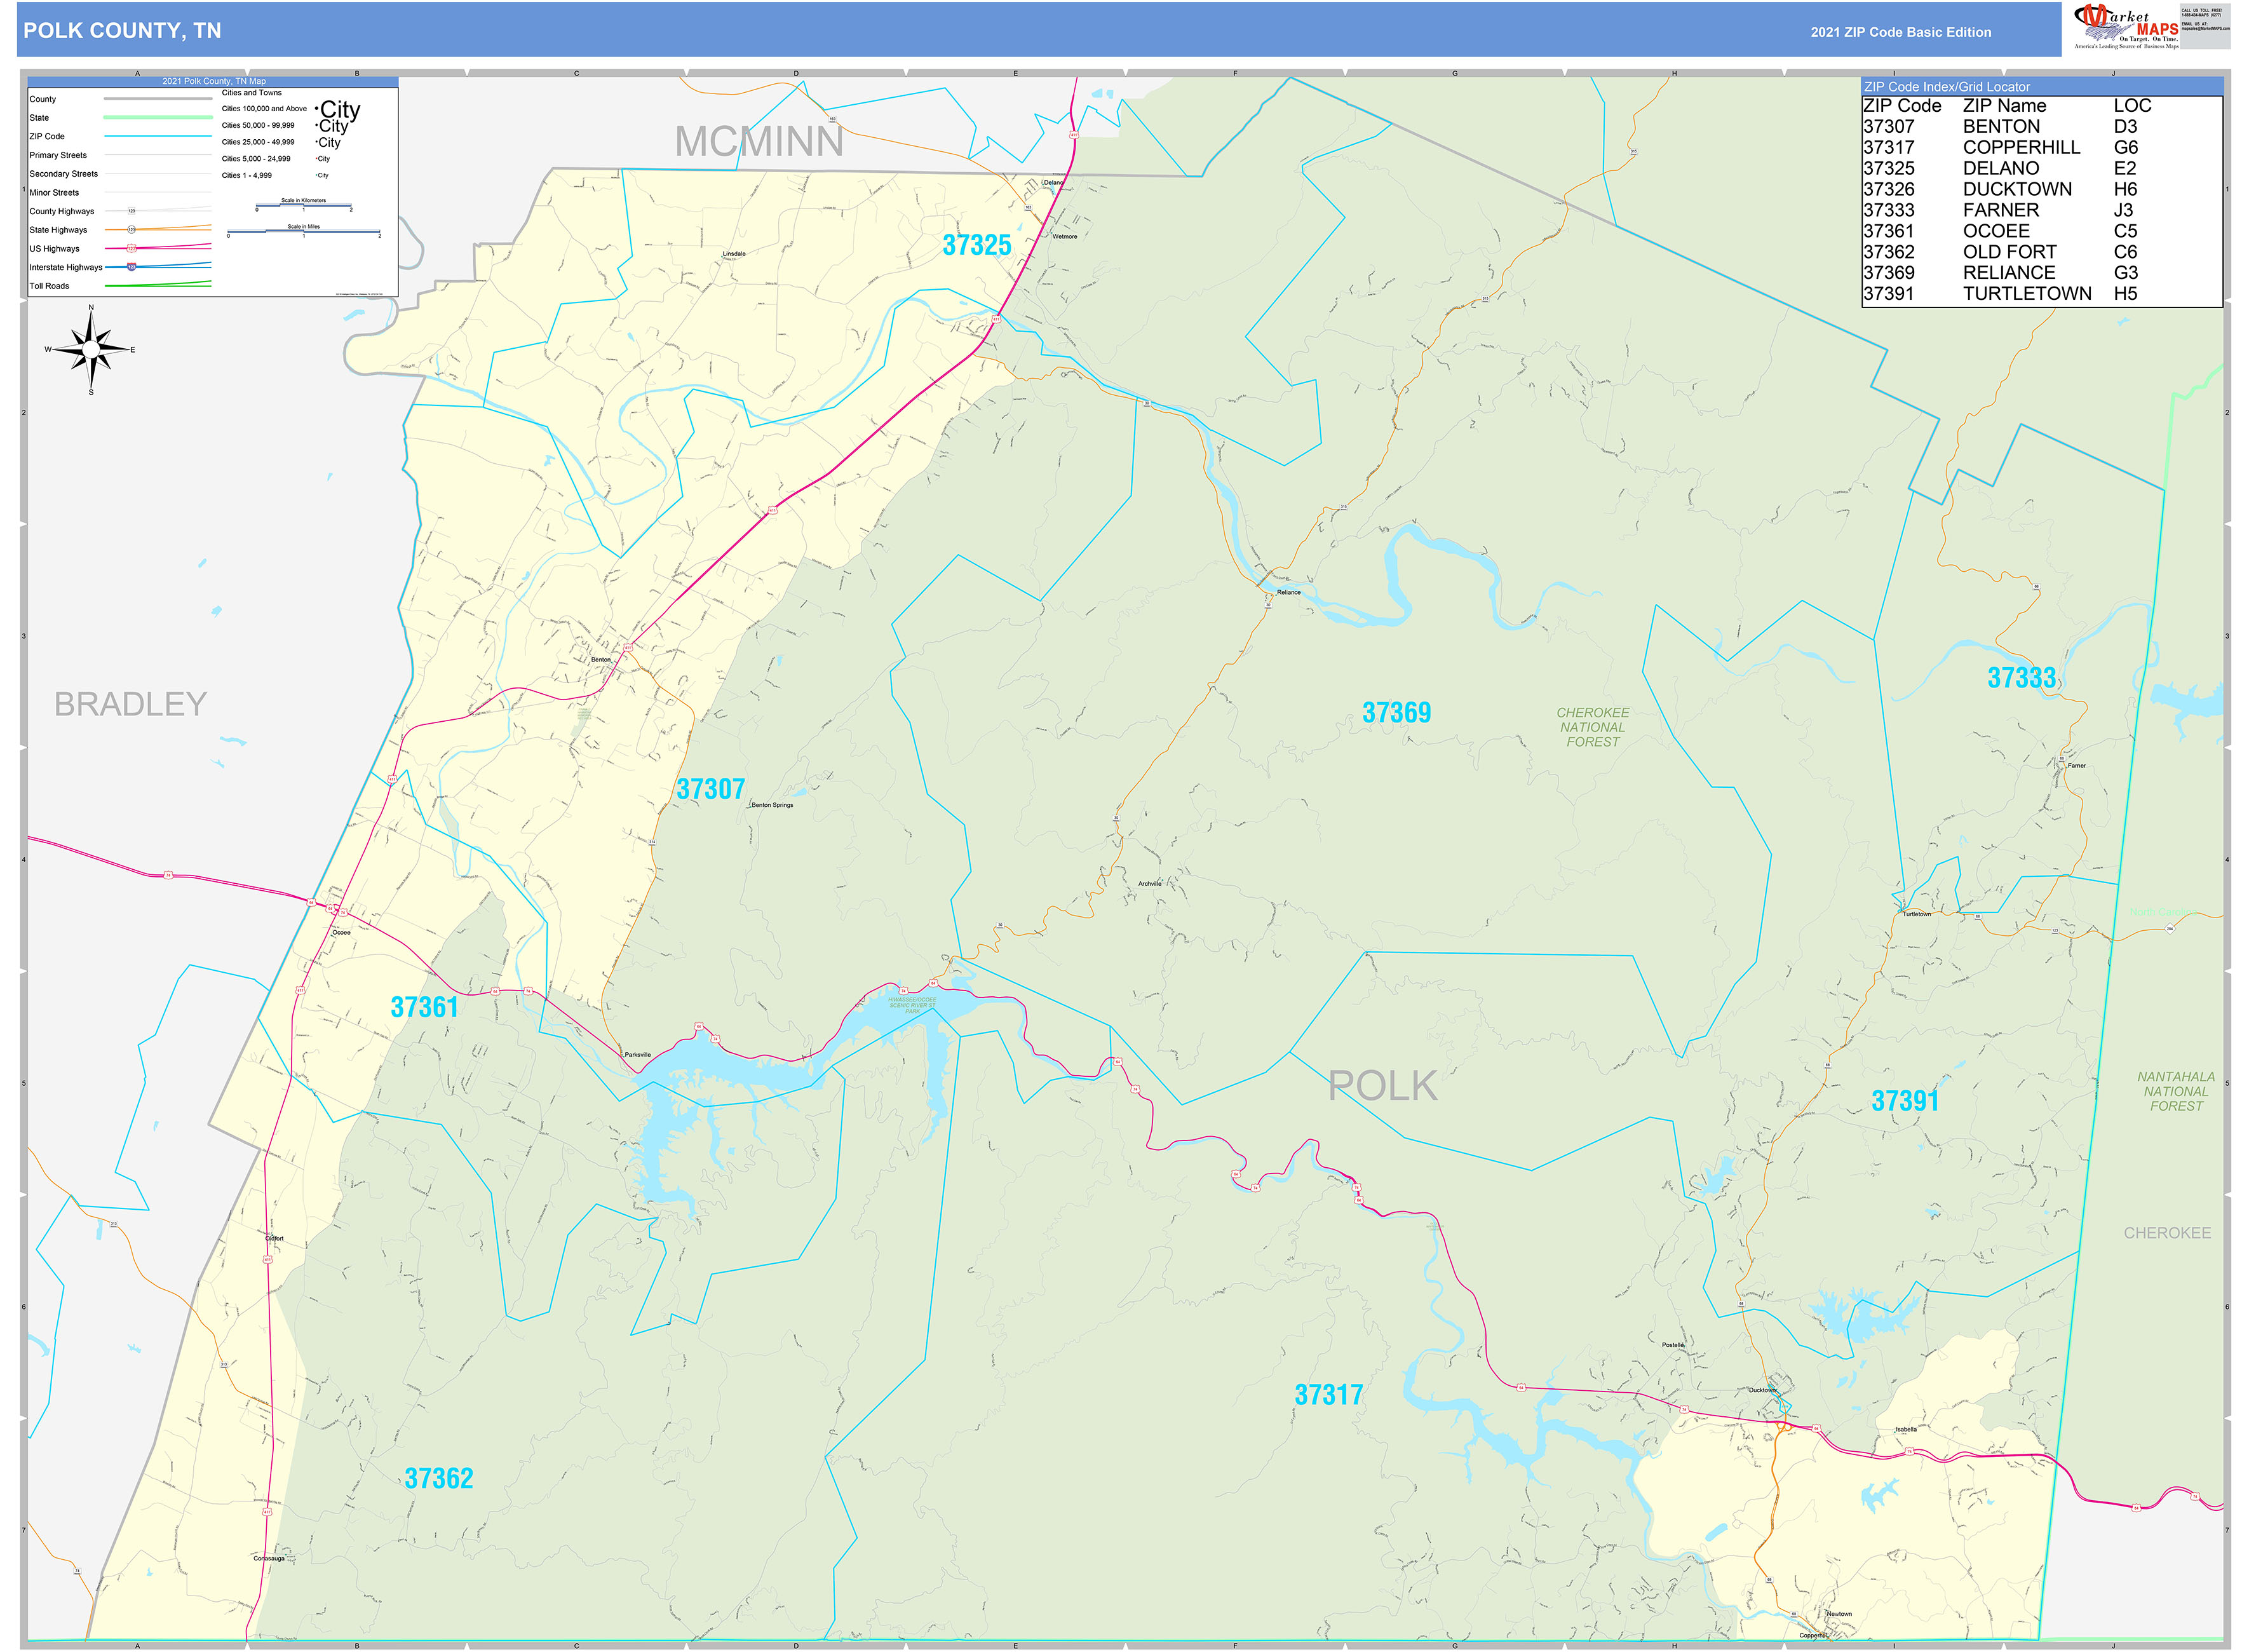The image size is (2242, 1652).
Task: Click the gray CHEROKEE county label
Action: coord(2167,1233)
